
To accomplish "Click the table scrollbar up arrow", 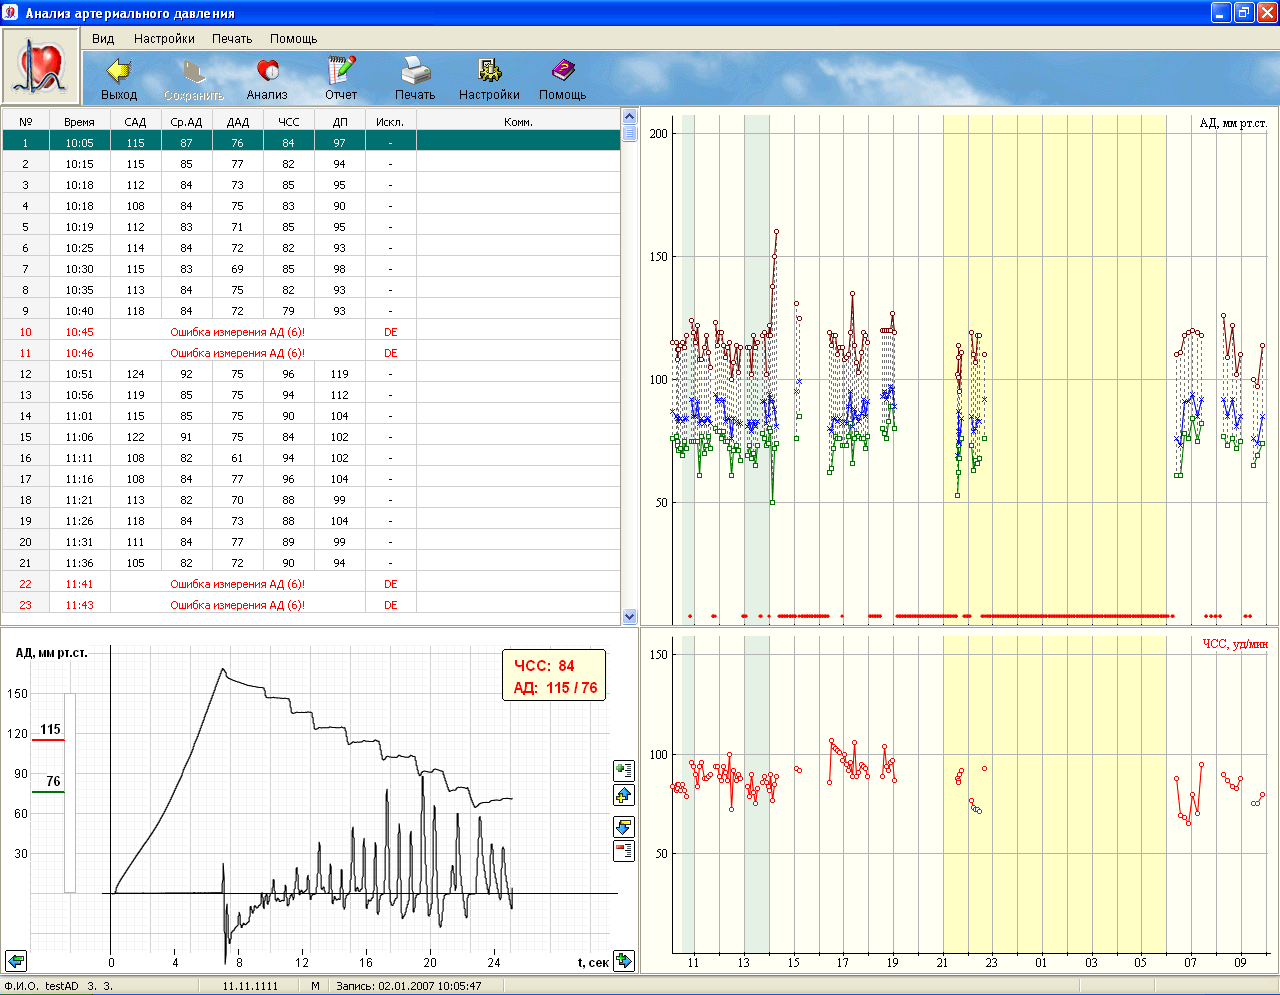I will [x=629, y=117].
